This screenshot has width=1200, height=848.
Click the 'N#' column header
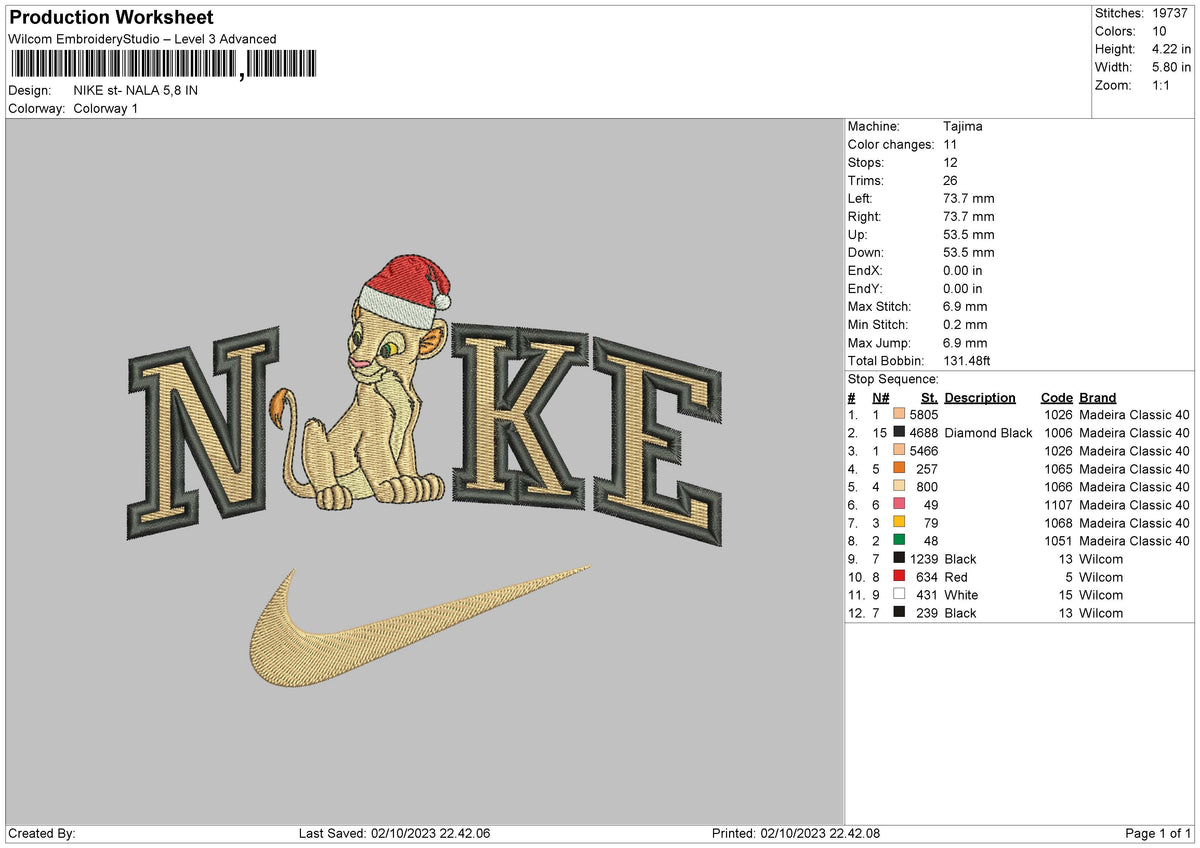pyautogui.click(x=880, y=398)
